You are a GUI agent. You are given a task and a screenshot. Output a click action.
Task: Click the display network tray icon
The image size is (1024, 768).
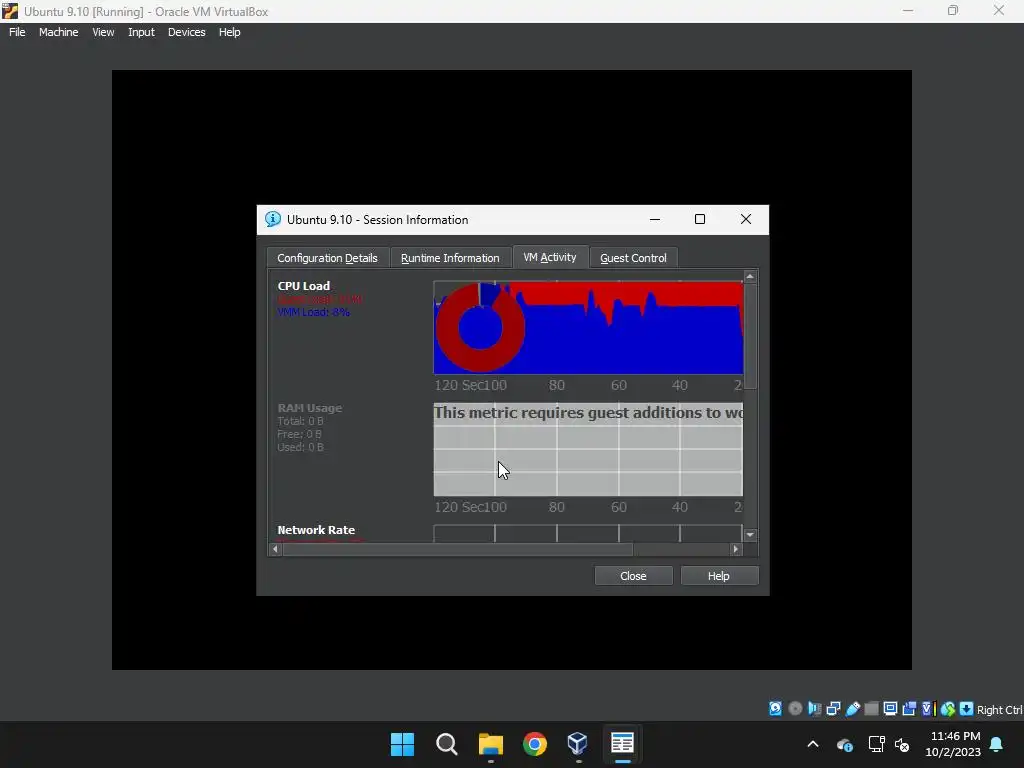point(876,744)
